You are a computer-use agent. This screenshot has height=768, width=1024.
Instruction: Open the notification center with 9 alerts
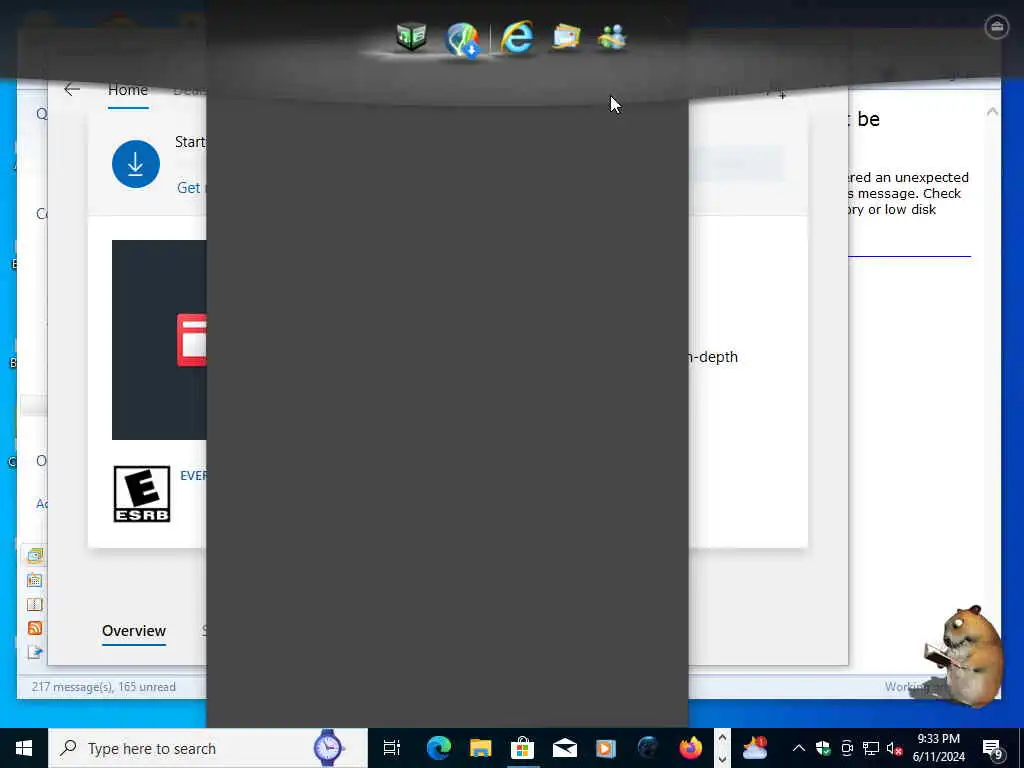[993, 749]
